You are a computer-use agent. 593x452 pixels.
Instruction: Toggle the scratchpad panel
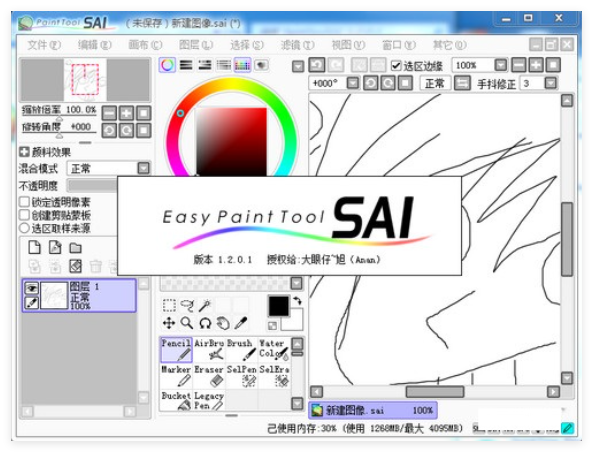261,65
